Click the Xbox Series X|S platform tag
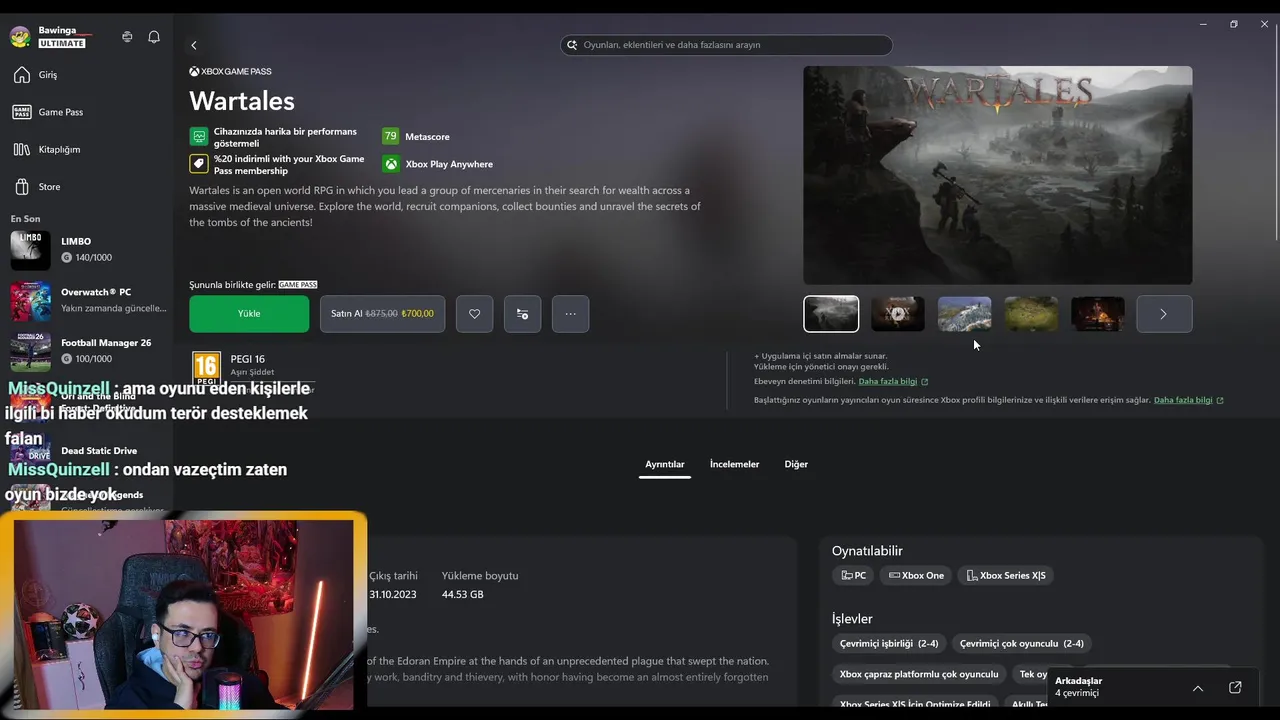1280x720 pixels. [1006, 575]
